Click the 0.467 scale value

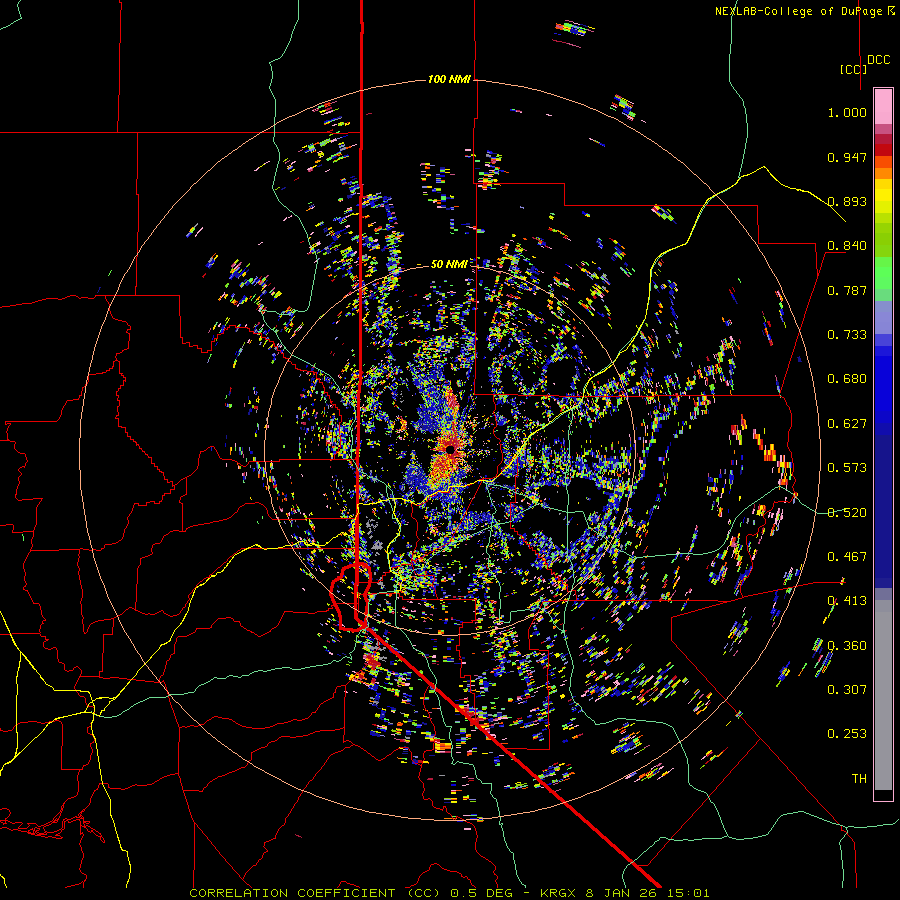pos(847,557)
